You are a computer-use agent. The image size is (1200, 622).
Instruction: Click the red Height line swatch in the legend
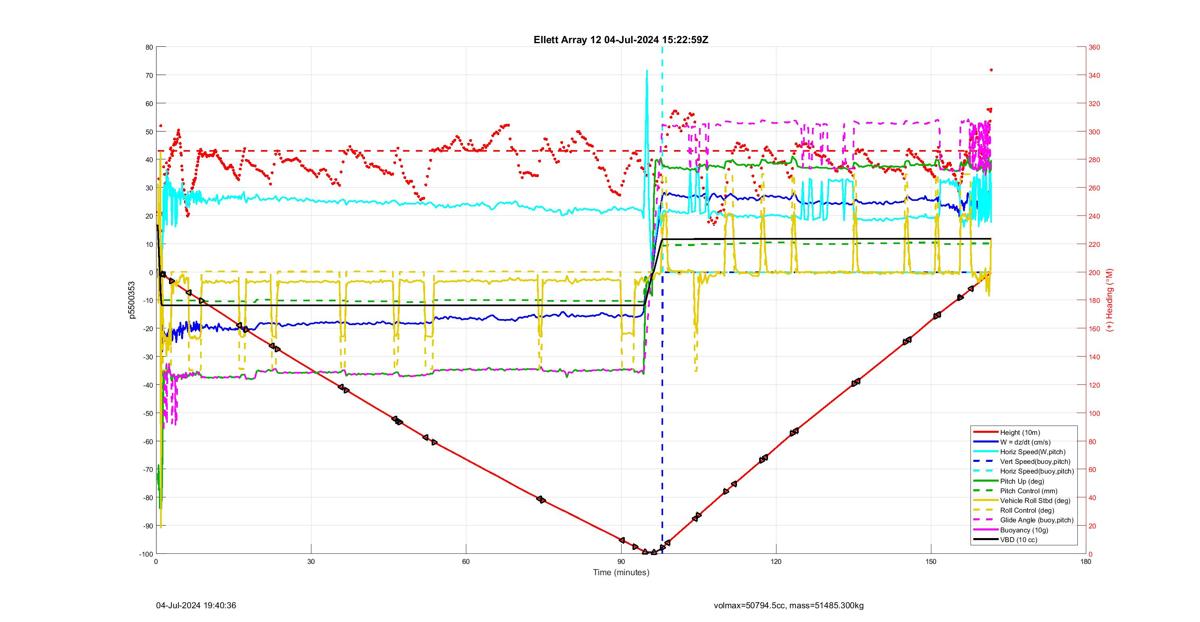tap(985, 432)
